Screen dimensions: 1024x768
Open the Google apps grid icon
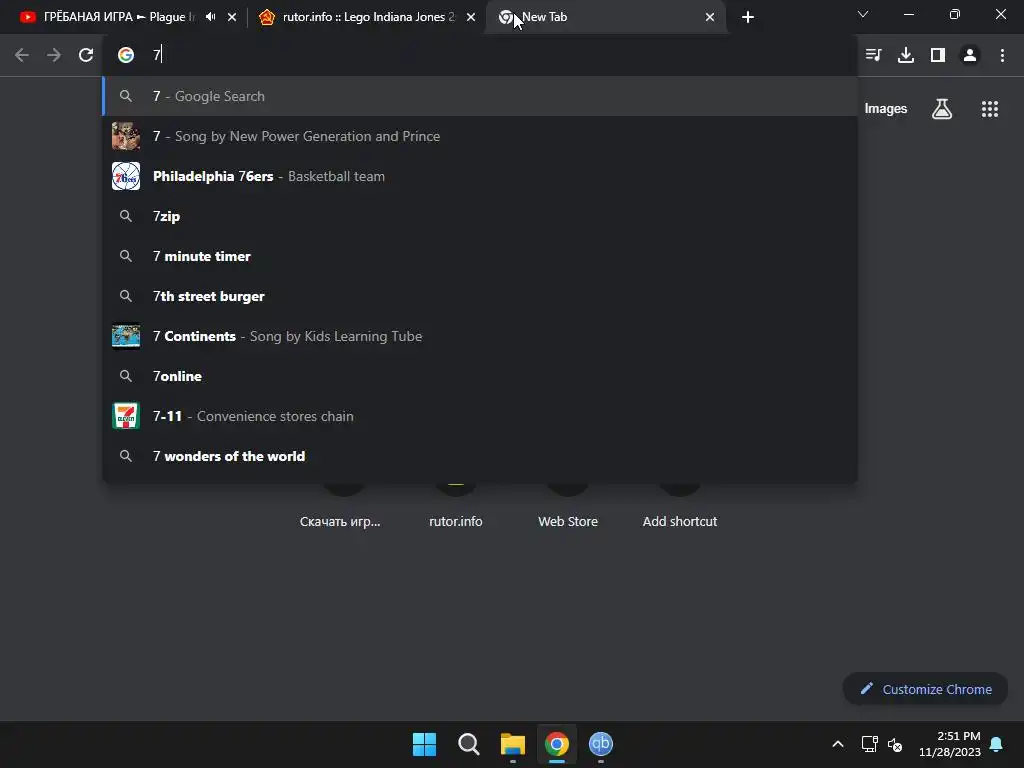pos(990,109)
